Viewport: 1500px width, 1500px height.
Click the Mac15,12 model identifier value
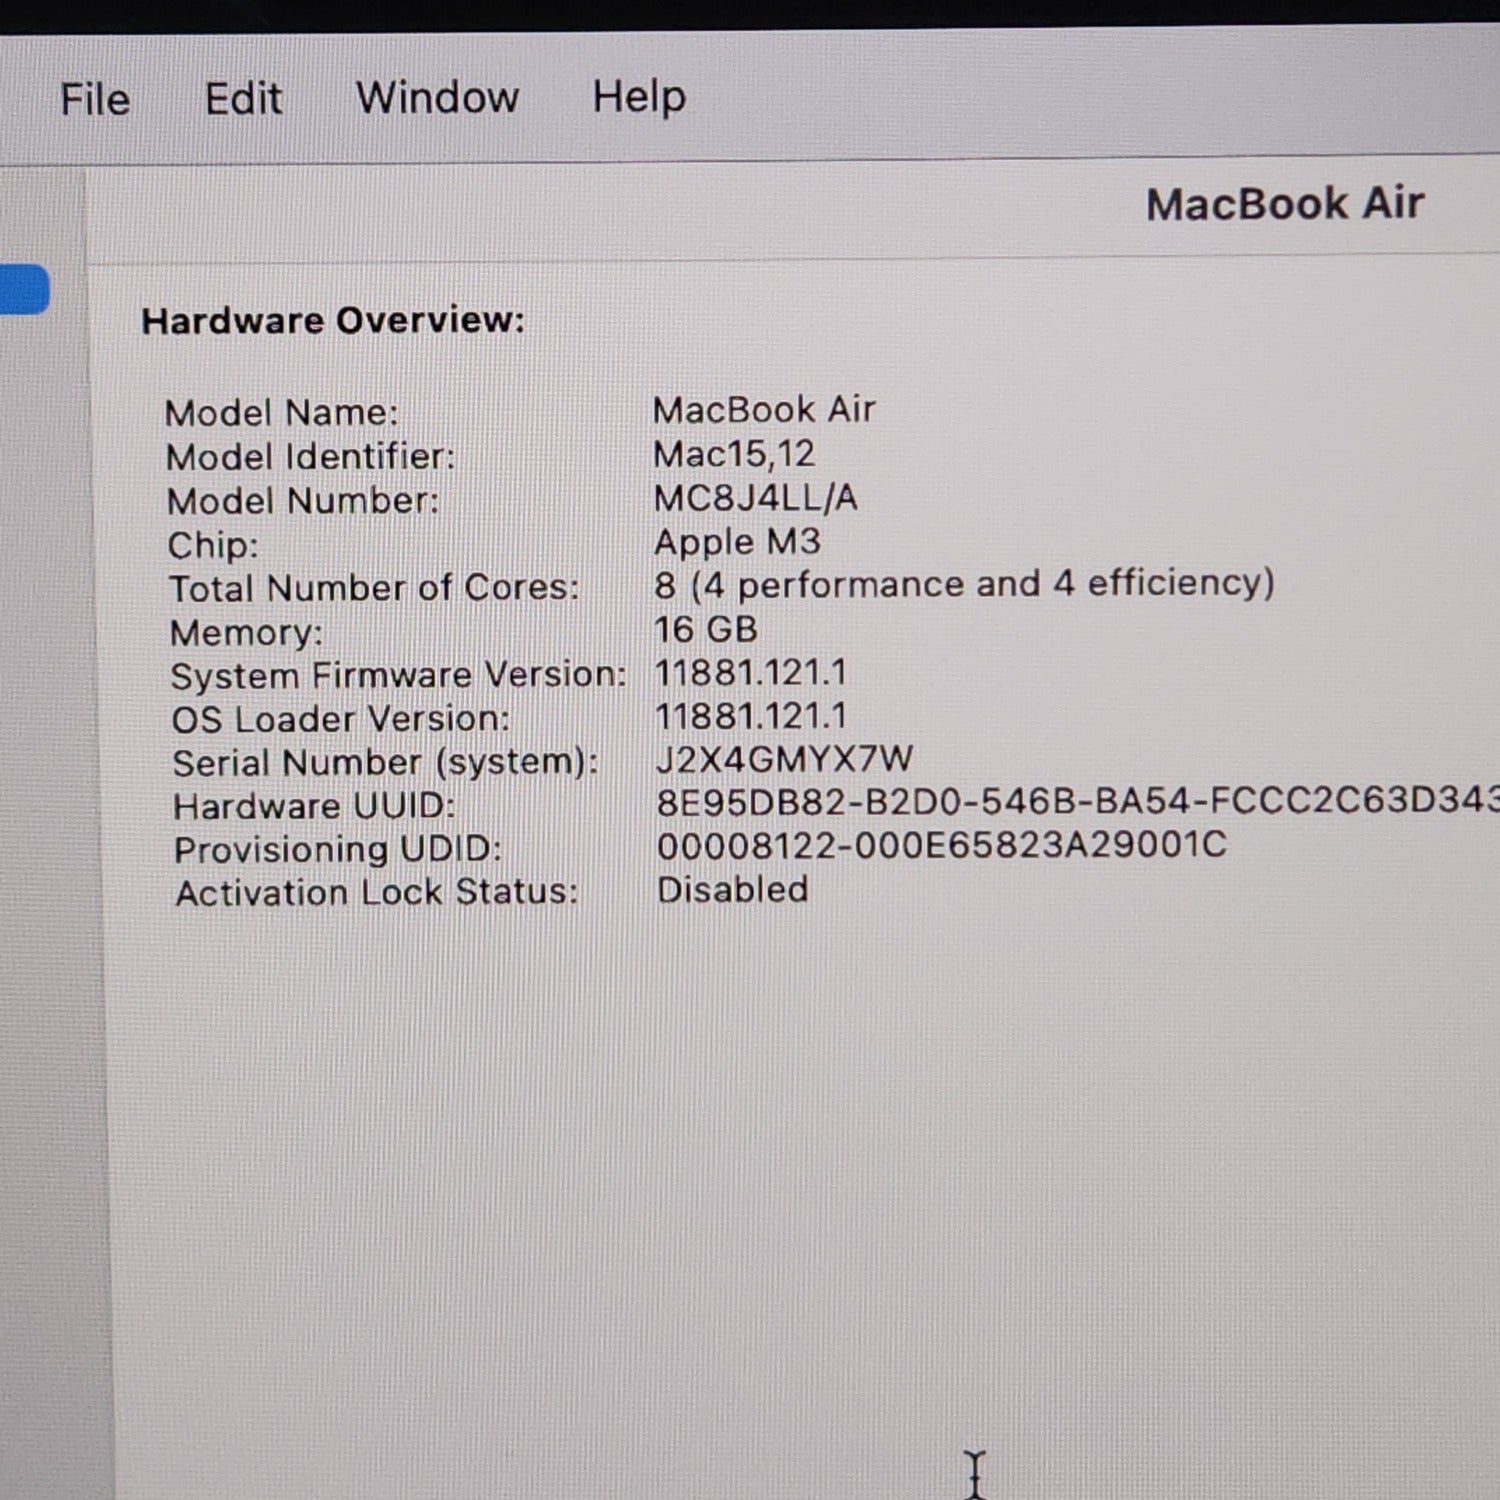tap(734, 455)
